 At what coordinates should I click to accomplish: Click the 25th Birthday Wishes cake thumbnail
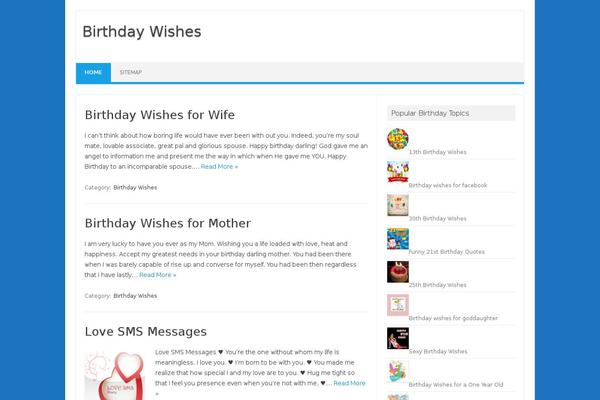398,272
